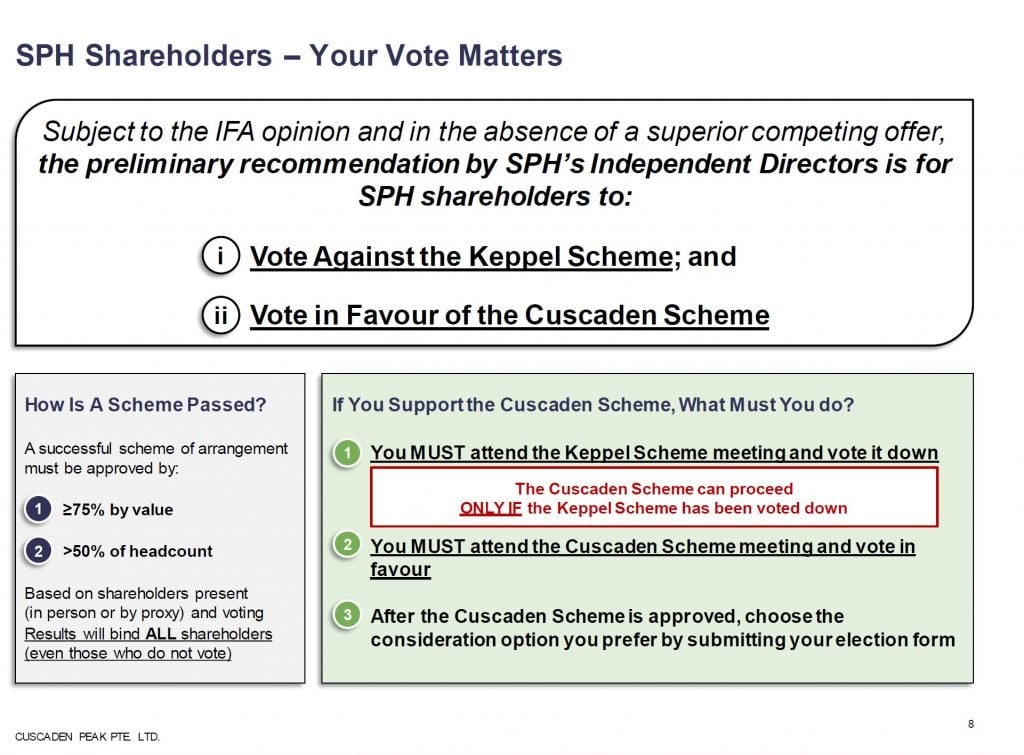The image size is (1024, 755).
Task: Click the red-bordered Cuscaden Scheme notice box
Action: point(654,497)
